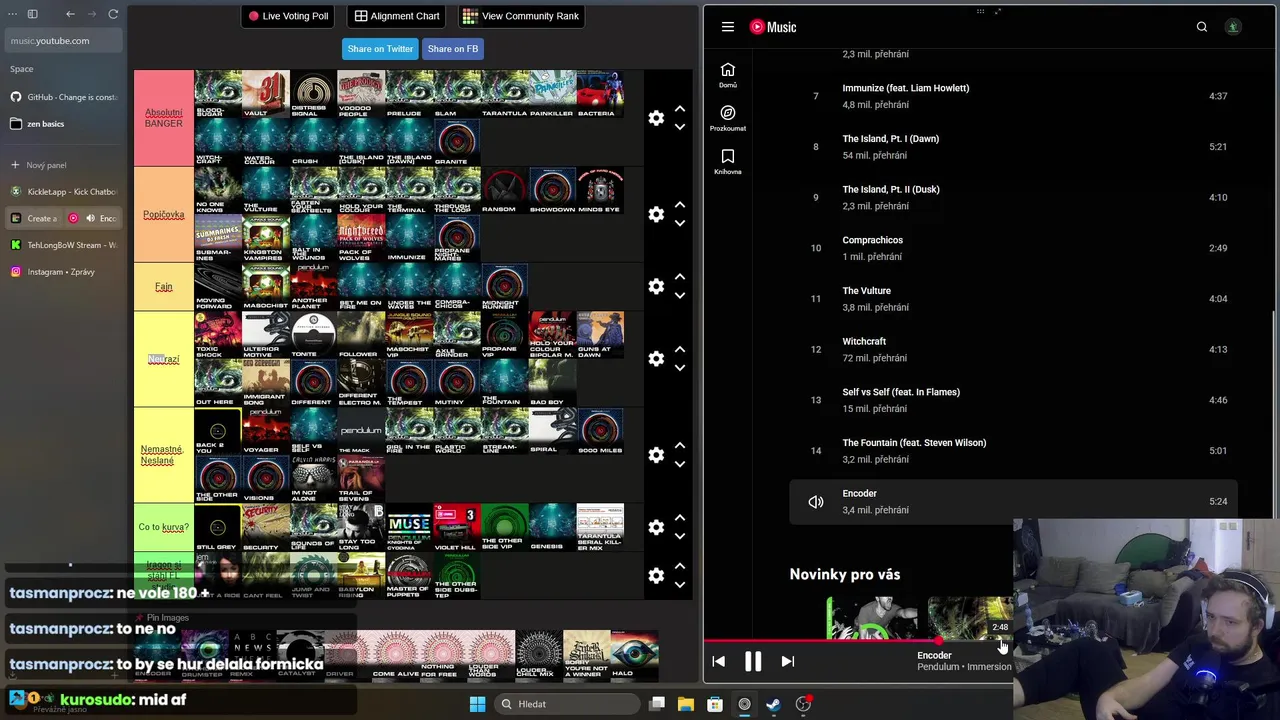Share tier list on Twitter
The image size is (1280, 720).
(x=380, y=49)
